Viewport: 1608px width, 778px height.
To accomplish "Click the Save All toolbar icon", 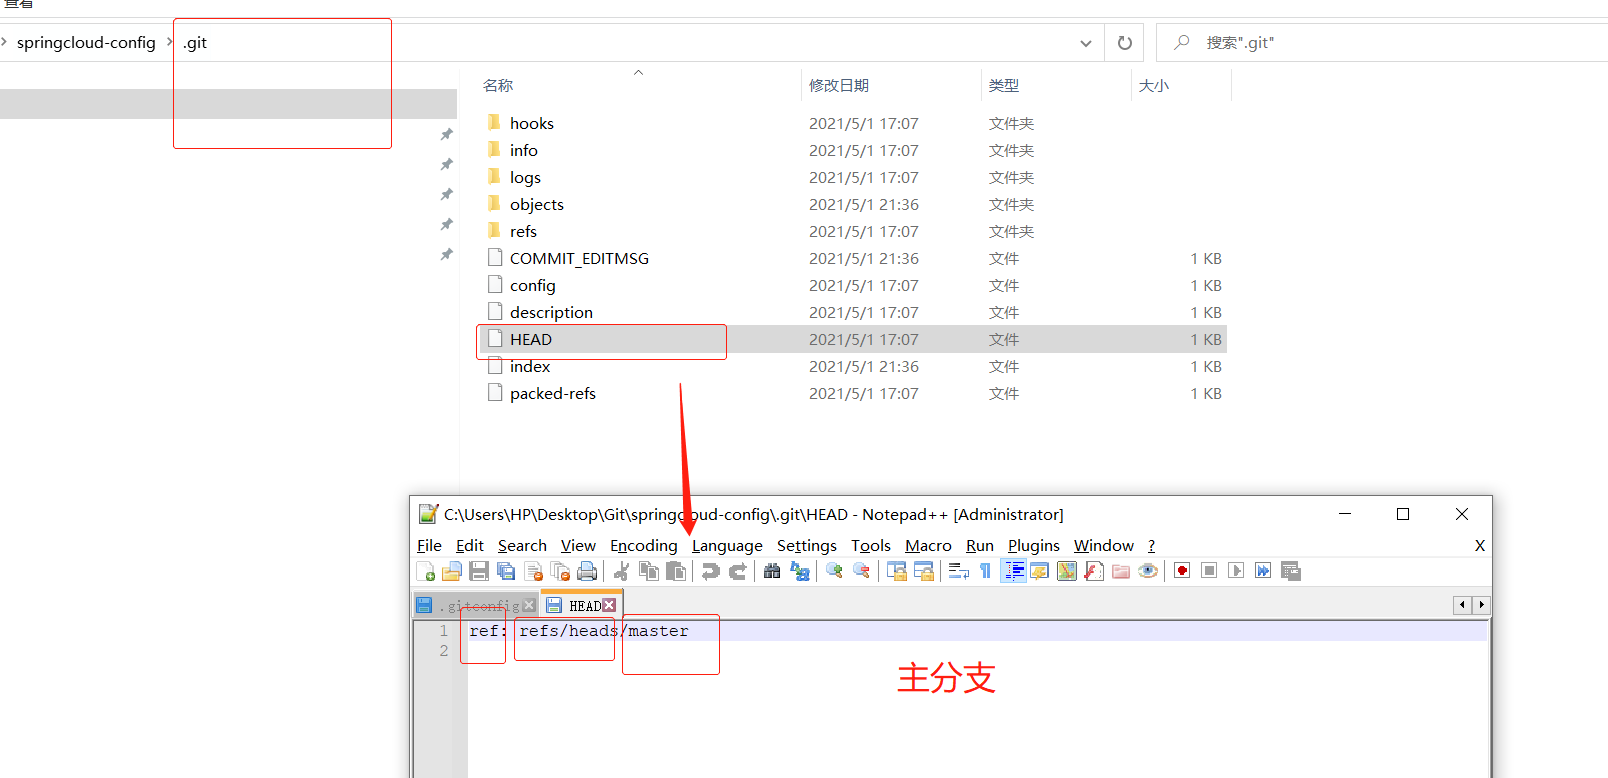I will [x=506, y=571].
